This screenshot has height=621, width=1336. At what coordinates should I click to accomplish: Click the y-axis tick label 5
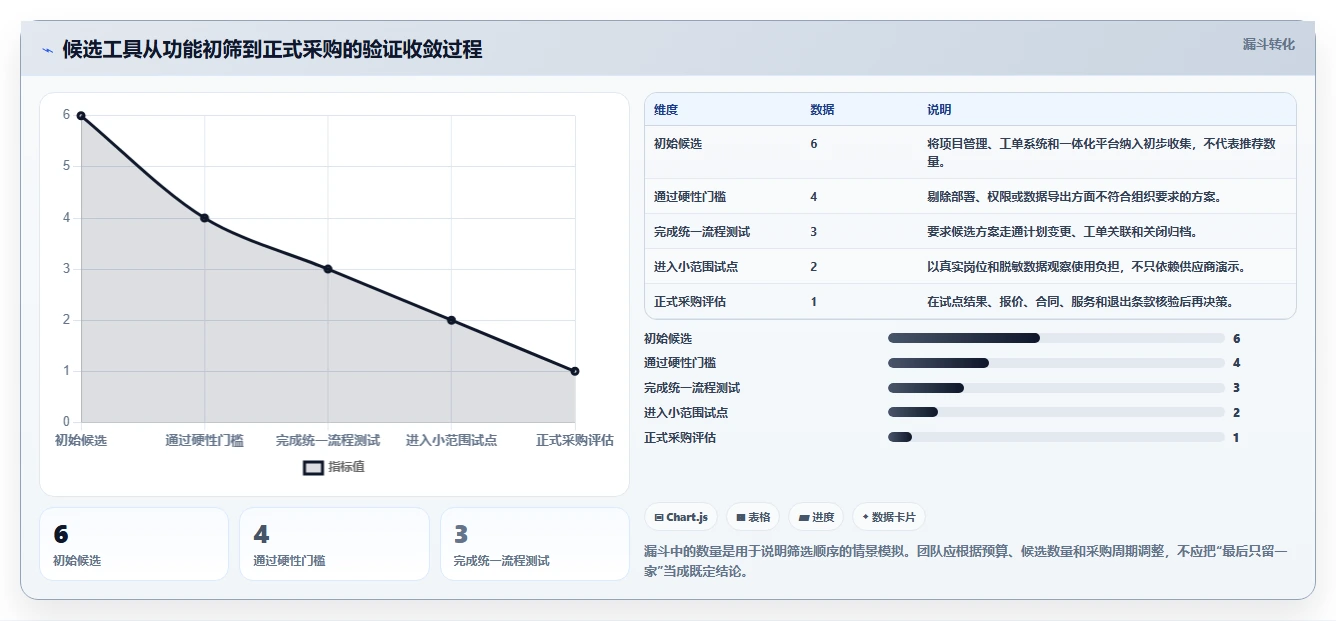coord(66,166)
